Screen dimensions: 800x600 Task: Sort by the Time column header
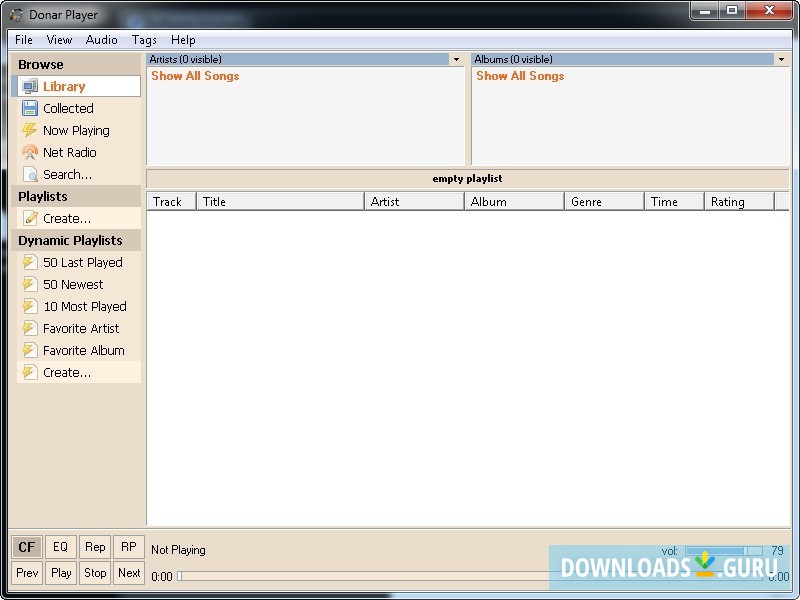click(x=674, y=202)
